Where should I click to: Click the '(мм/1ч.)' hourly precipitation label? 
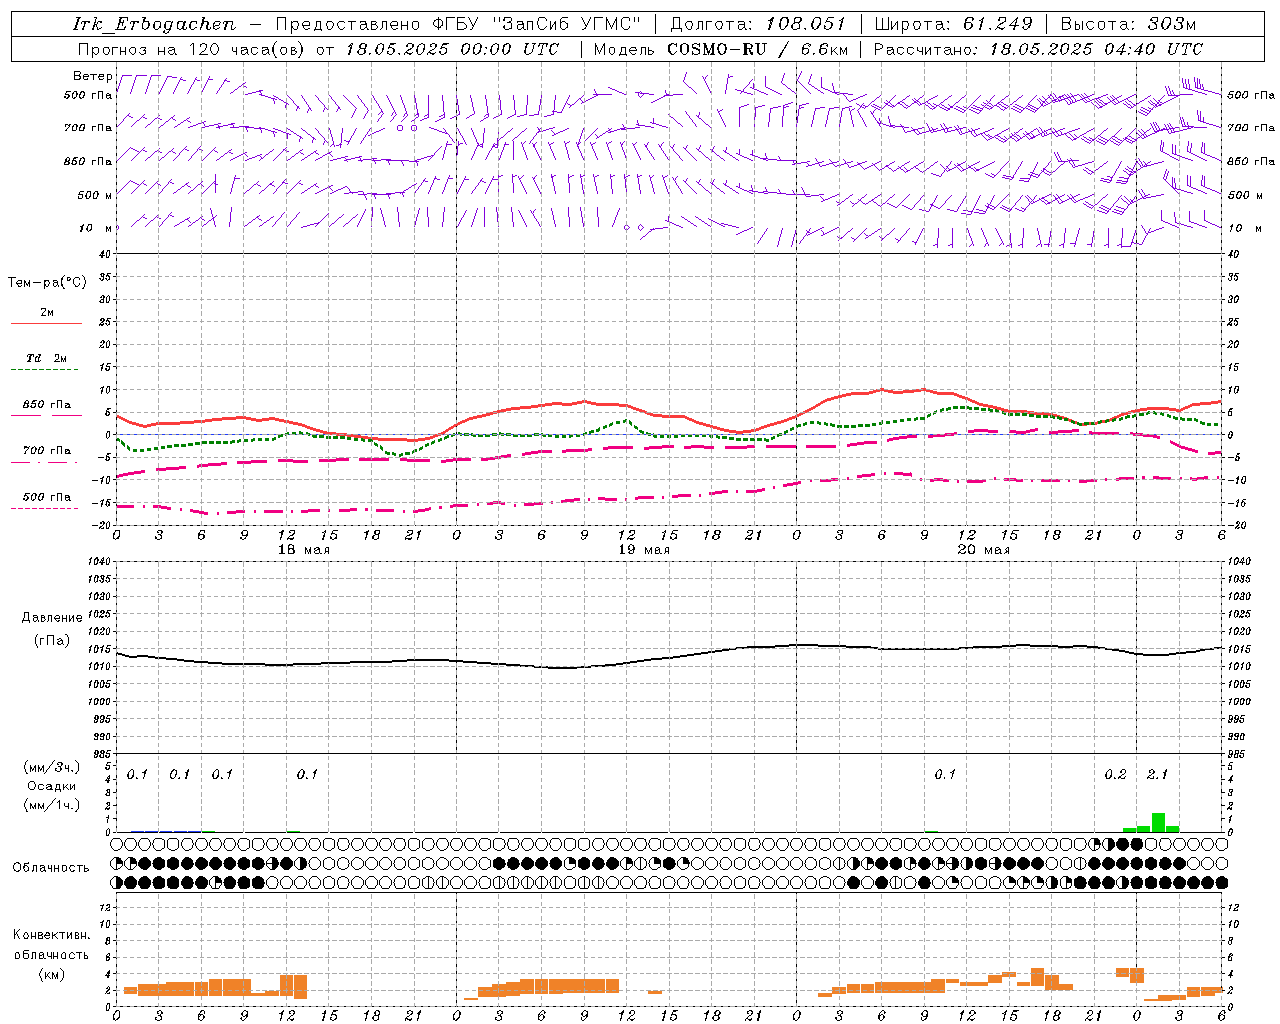pos(51,805)
